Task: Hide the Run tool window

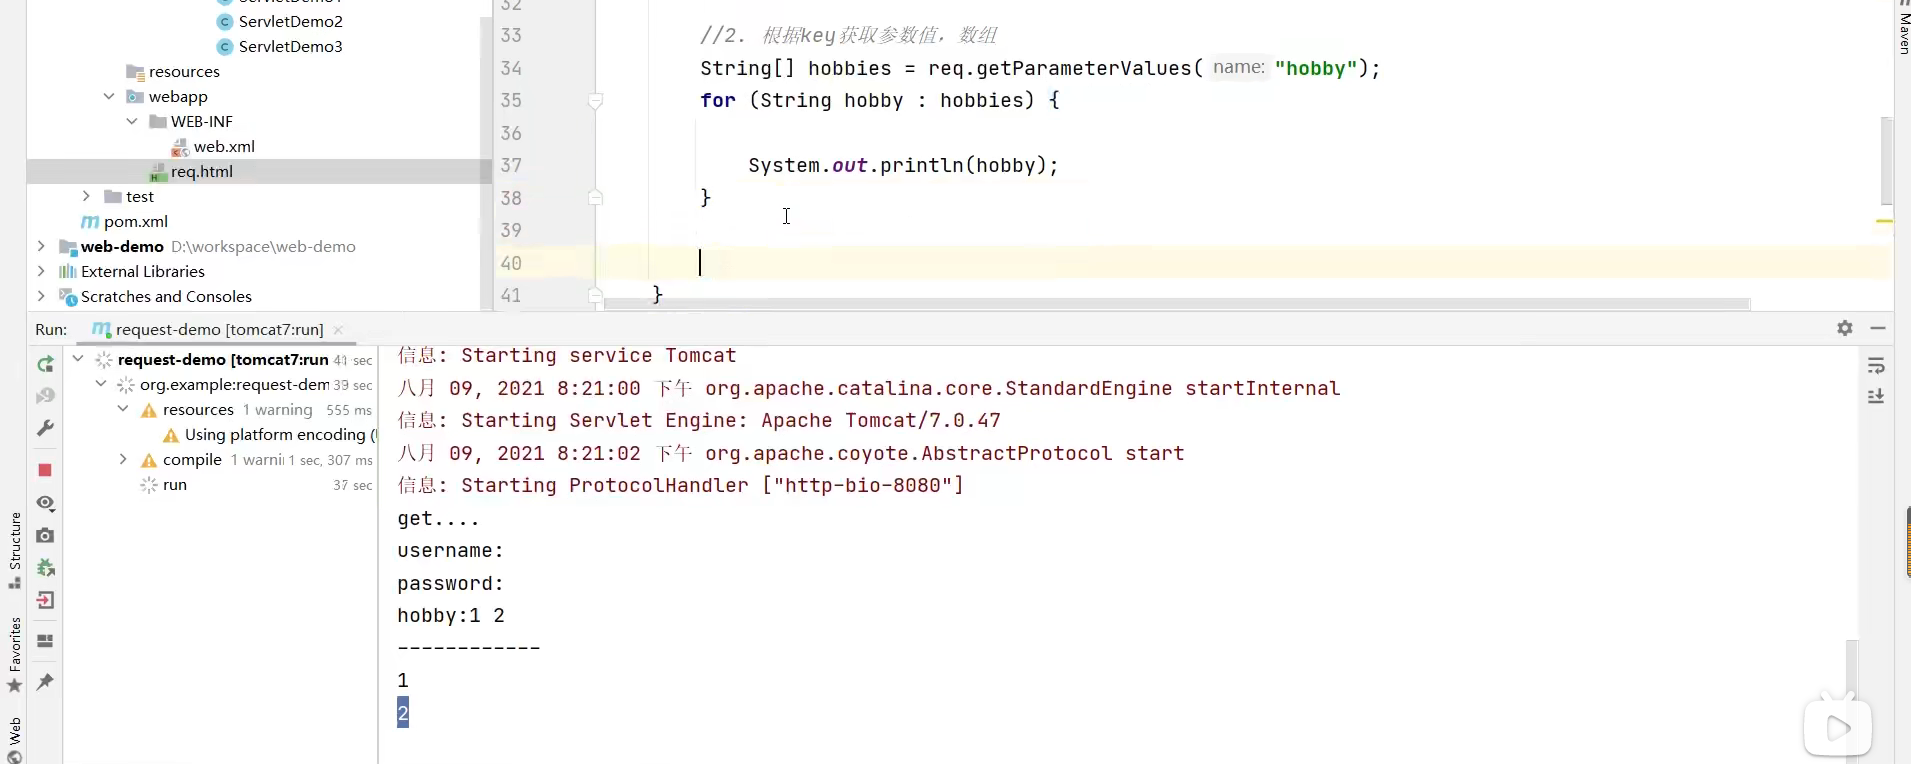Action: coord(1878,328)
